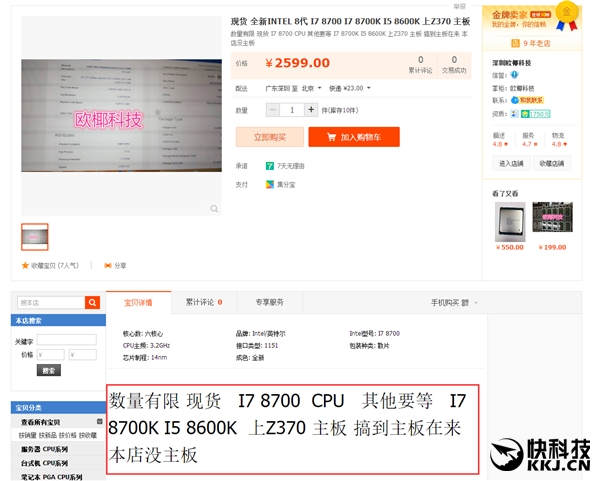Viewport: 600px width, 481px height.
Task: Click the 按收藏 sort link
Action: 88,435
